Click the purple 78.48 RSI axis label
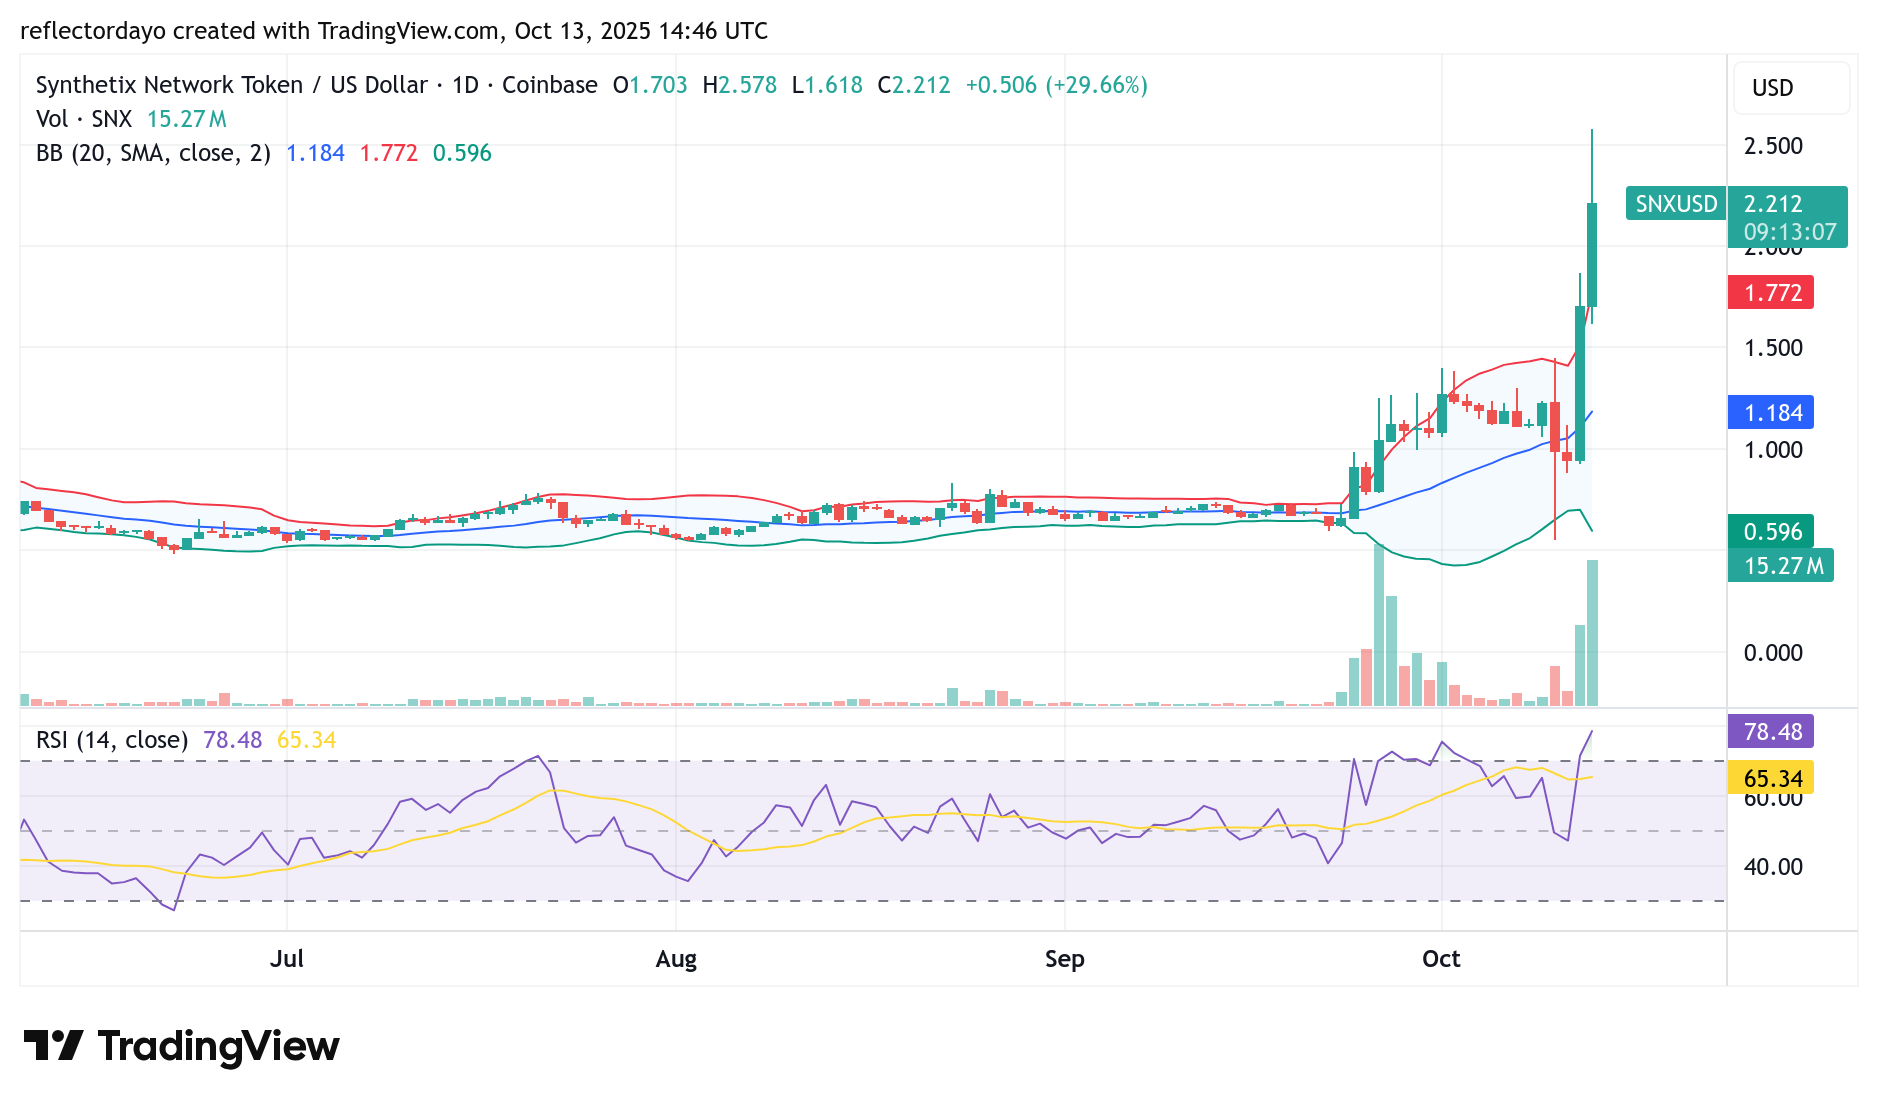 (1771, 731)
